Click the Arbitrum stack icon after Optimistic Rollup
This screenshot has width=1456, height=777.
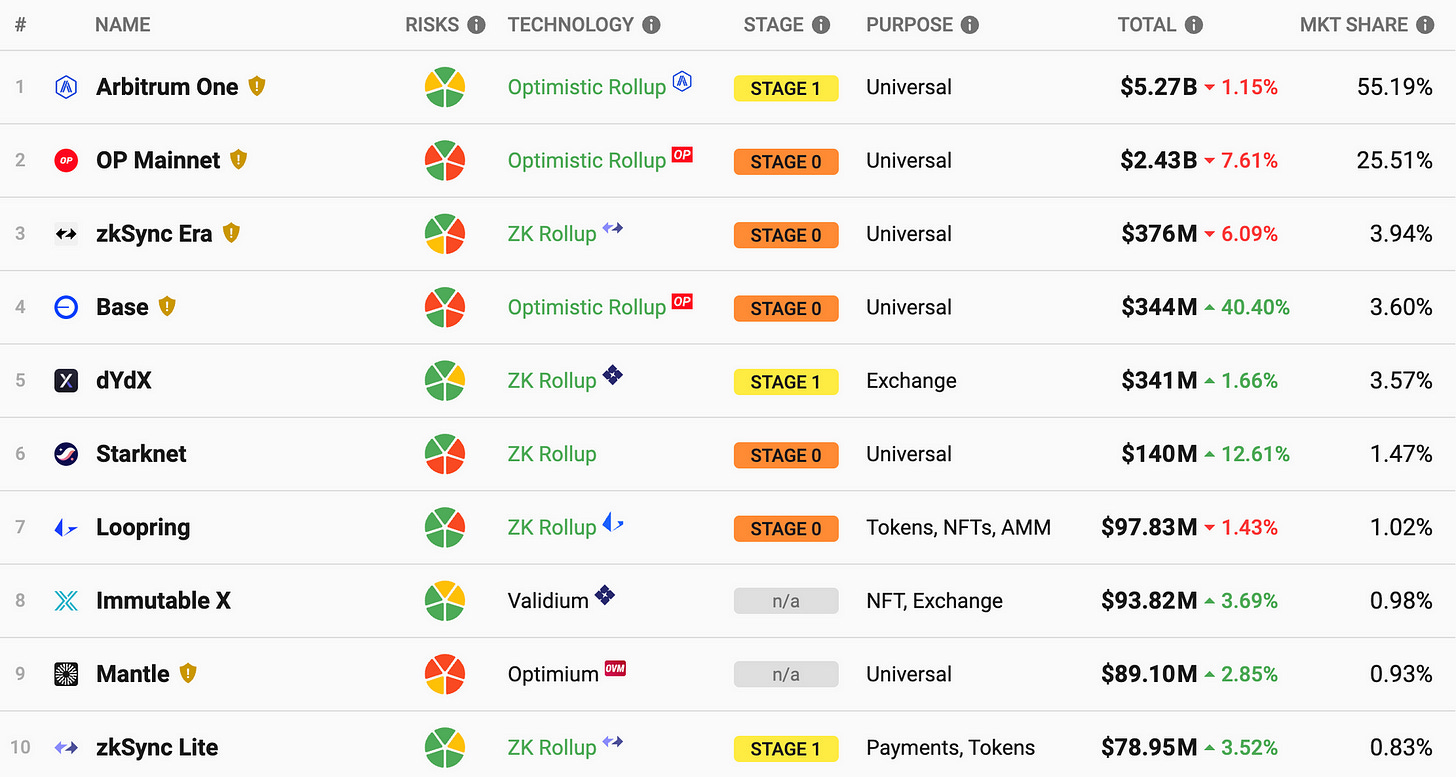[683, 81]
